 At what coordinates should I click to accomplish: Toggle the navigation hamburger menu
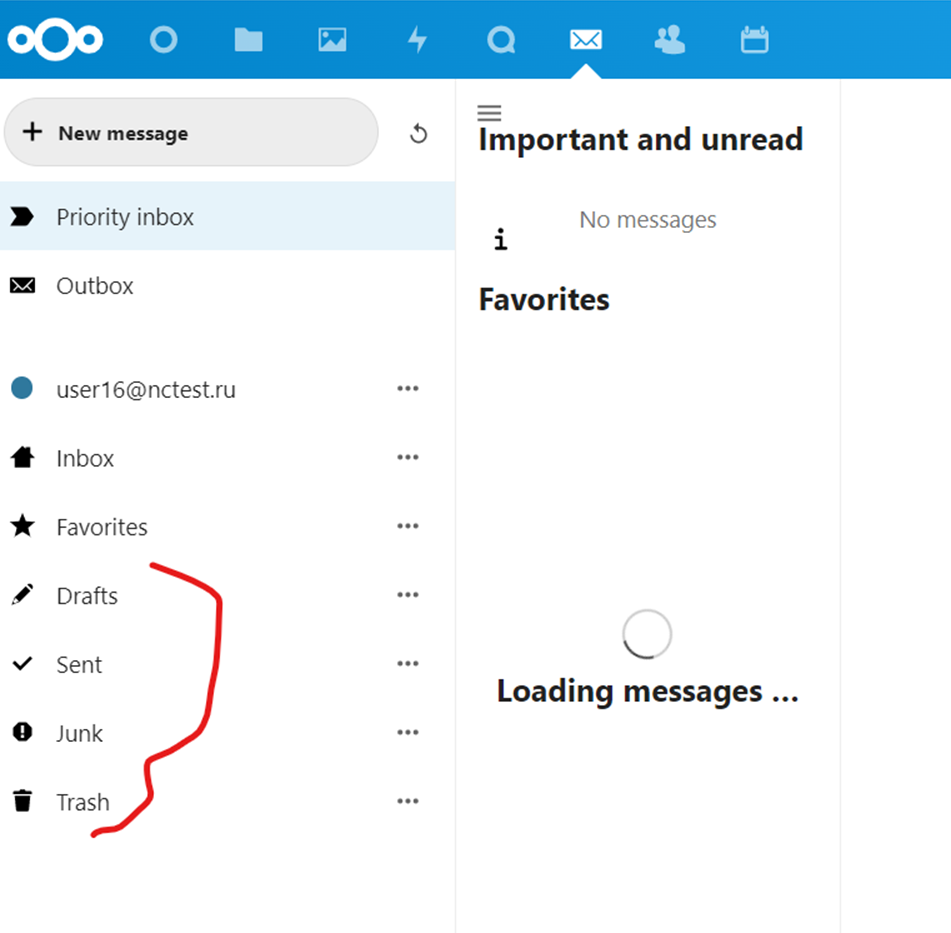coord(489,113)
